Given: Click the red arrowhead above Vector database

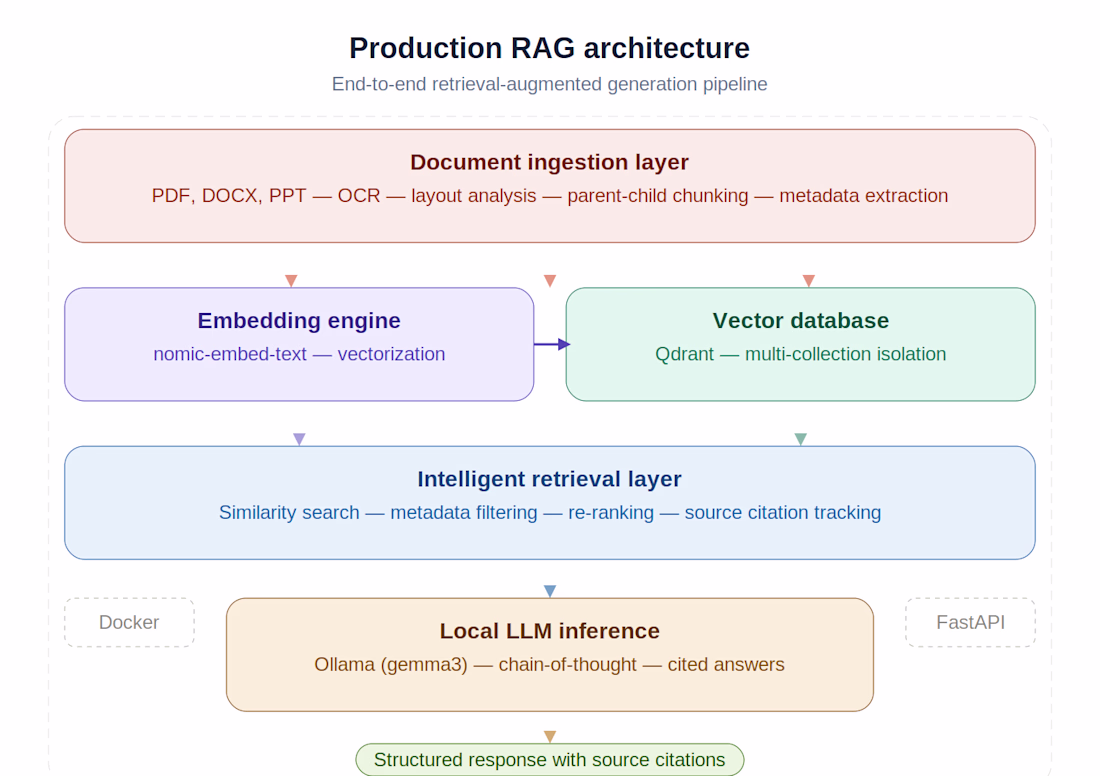Looking at the screenshot, I should coord(808,281).
